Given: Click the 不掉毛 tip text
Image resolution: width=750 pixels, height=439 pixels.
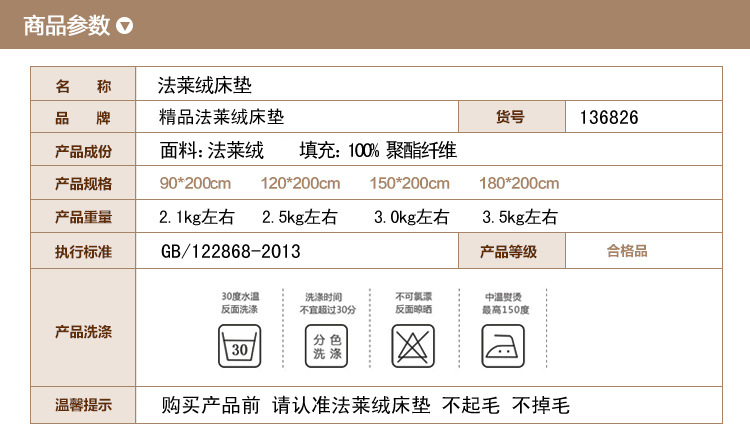Looking at the screenshot, I should [541, 406].
